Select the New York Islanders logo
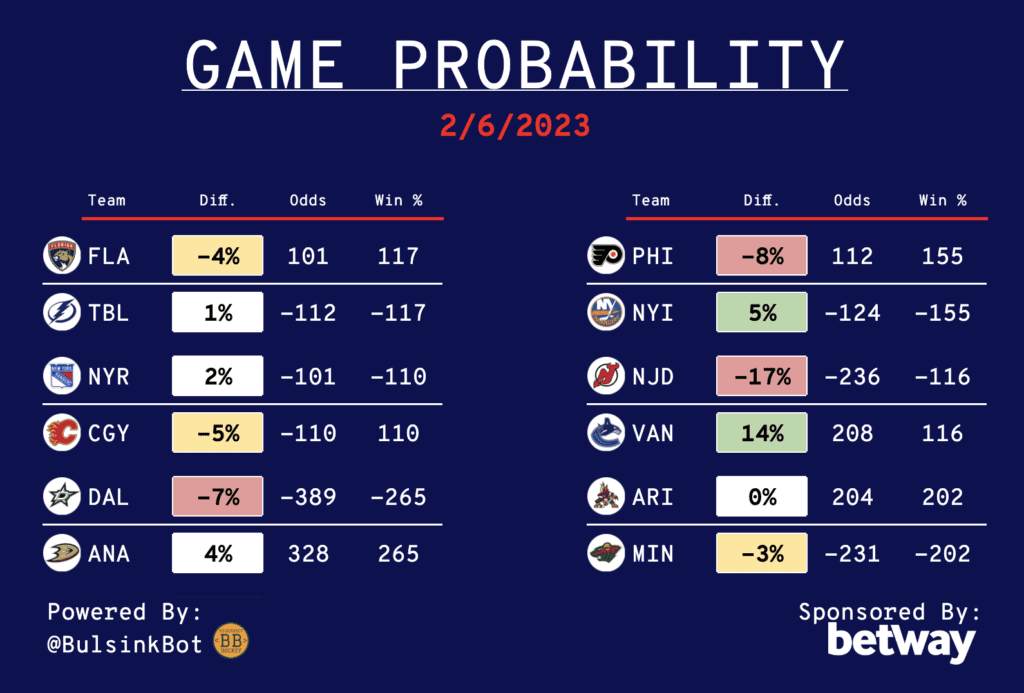Viewport: 1024px width, 693px height. (x=605, y=313)
